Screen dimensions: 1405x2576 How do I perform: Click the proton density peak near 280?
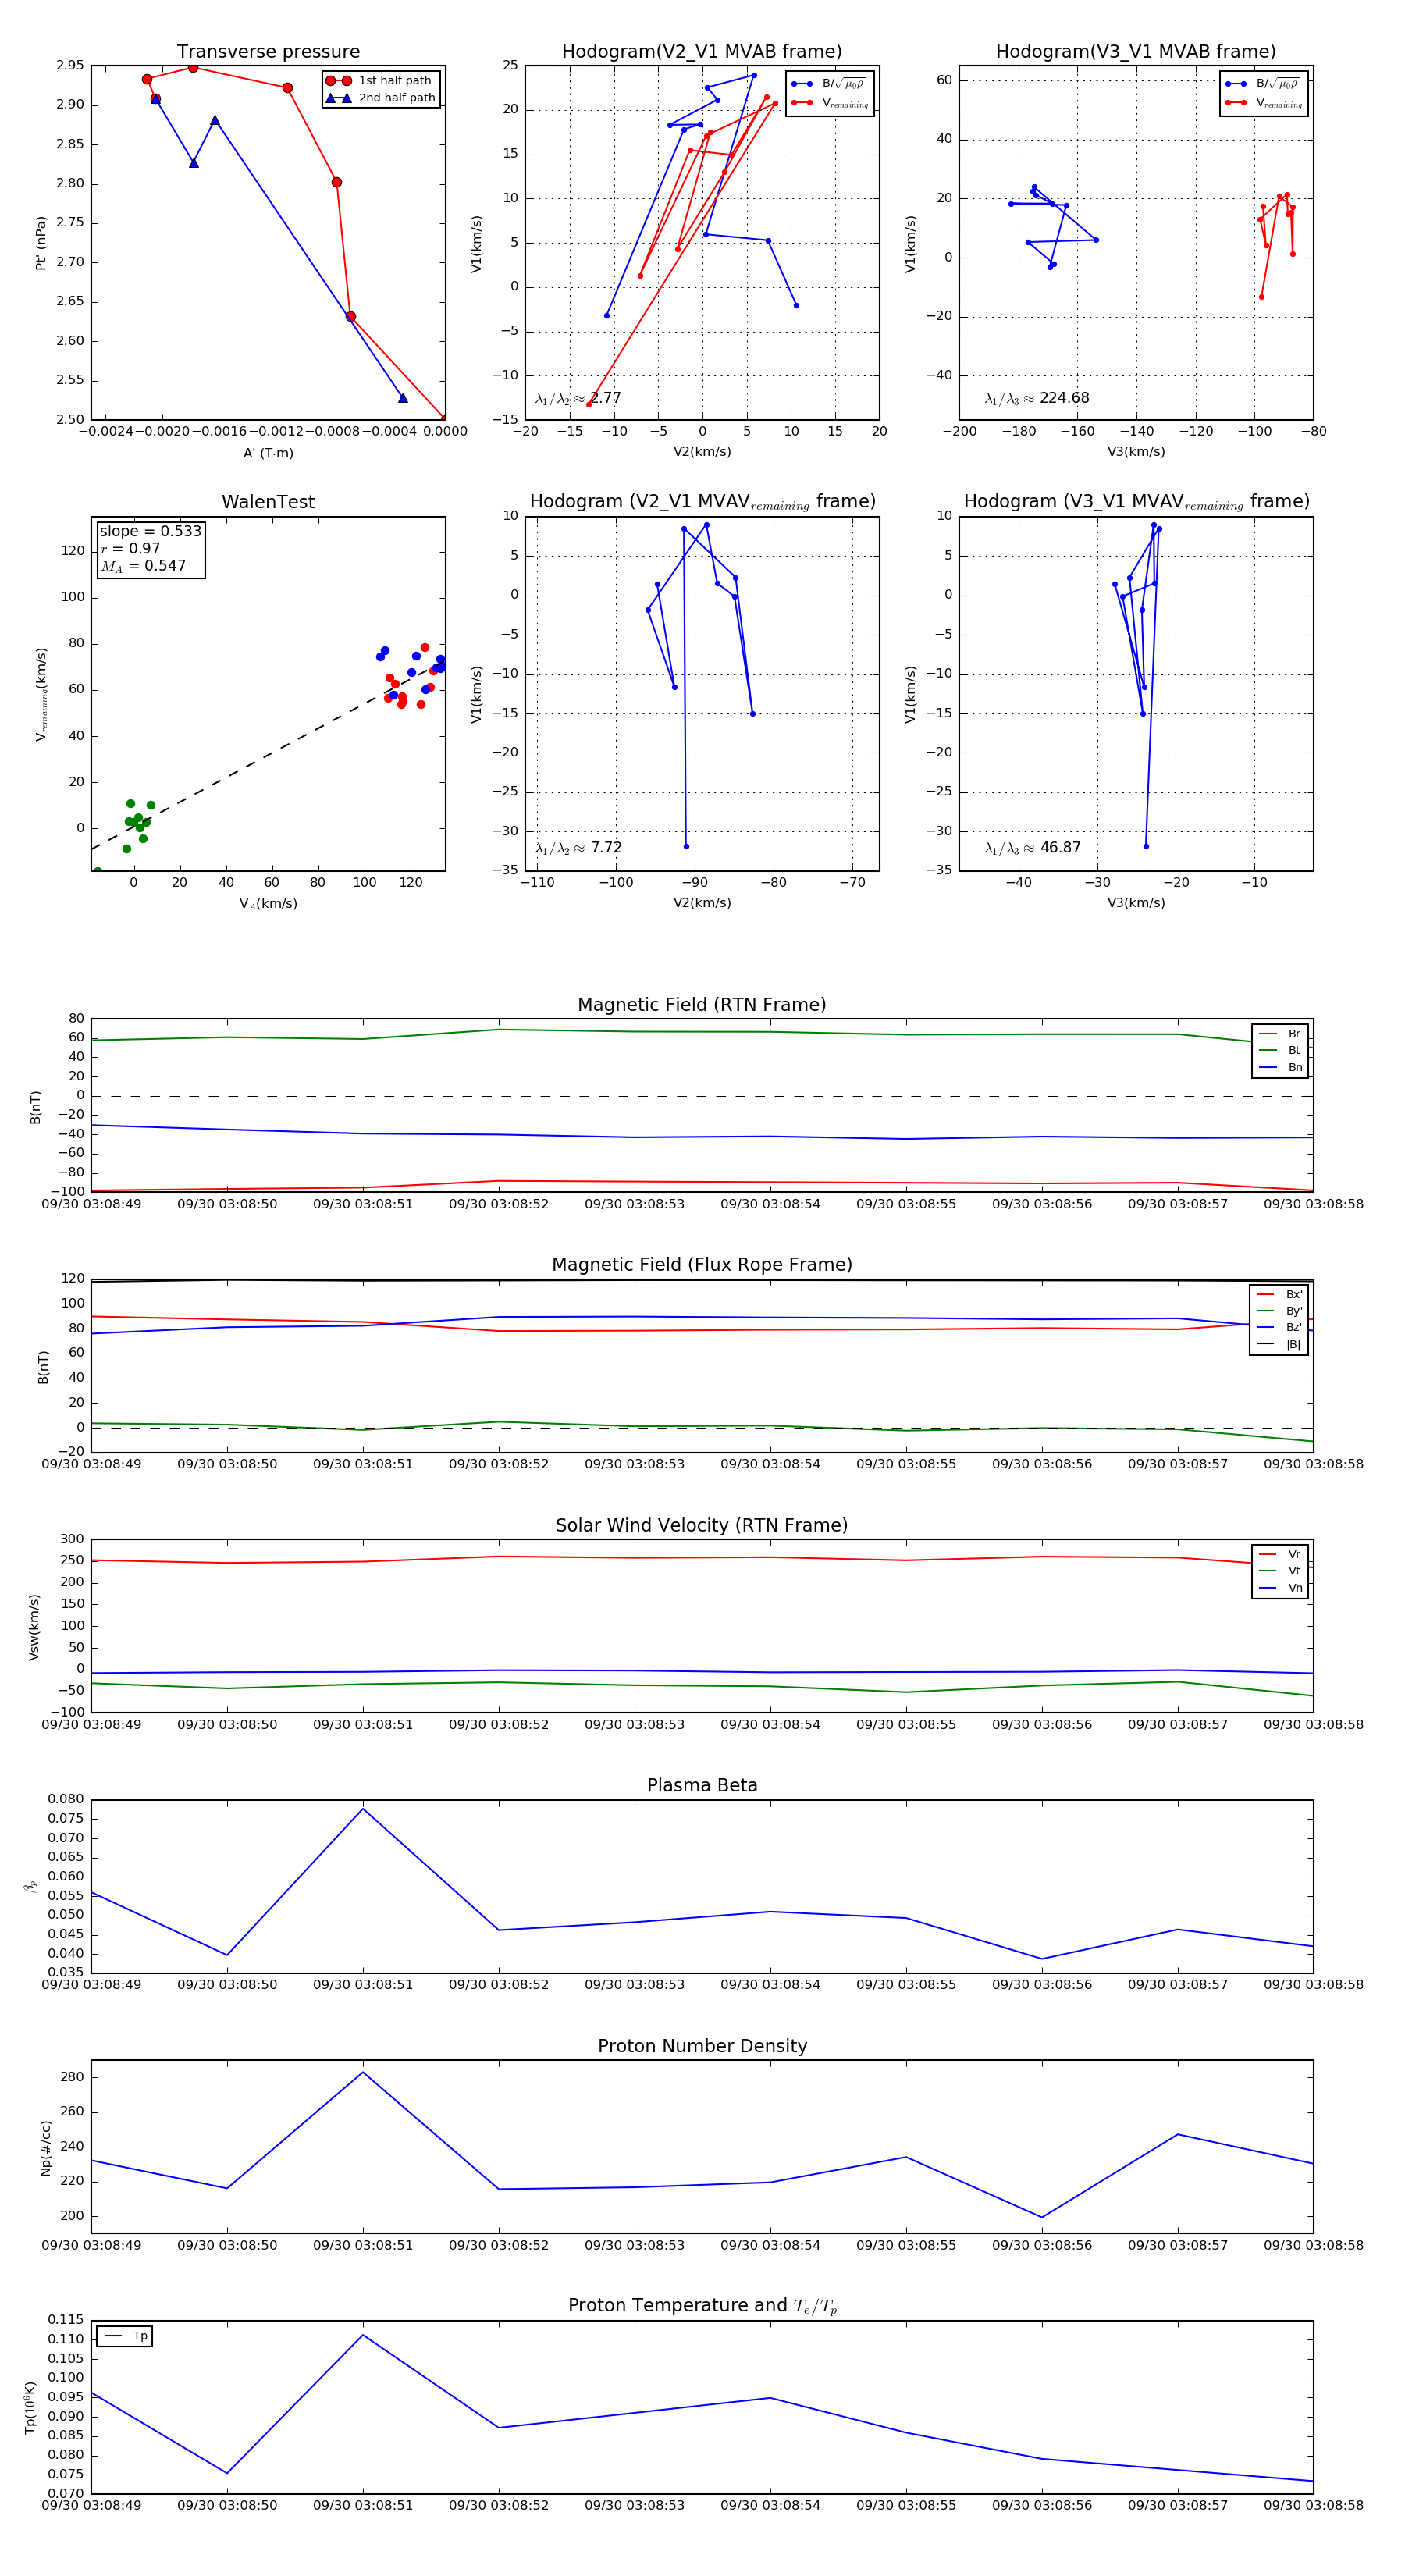[363, 2071]
